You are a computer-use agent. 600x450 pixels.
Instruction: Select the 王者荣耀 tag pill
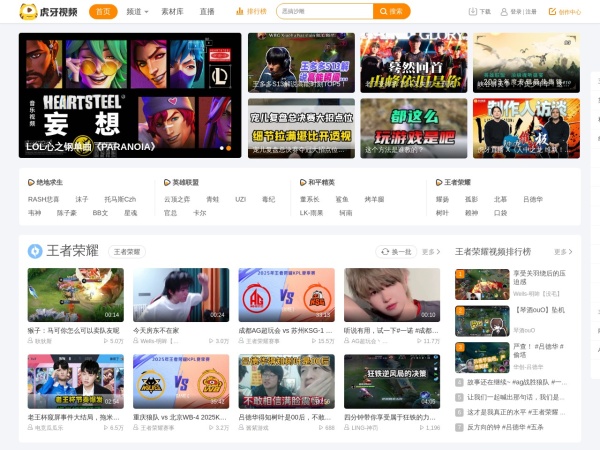[128, 252]
